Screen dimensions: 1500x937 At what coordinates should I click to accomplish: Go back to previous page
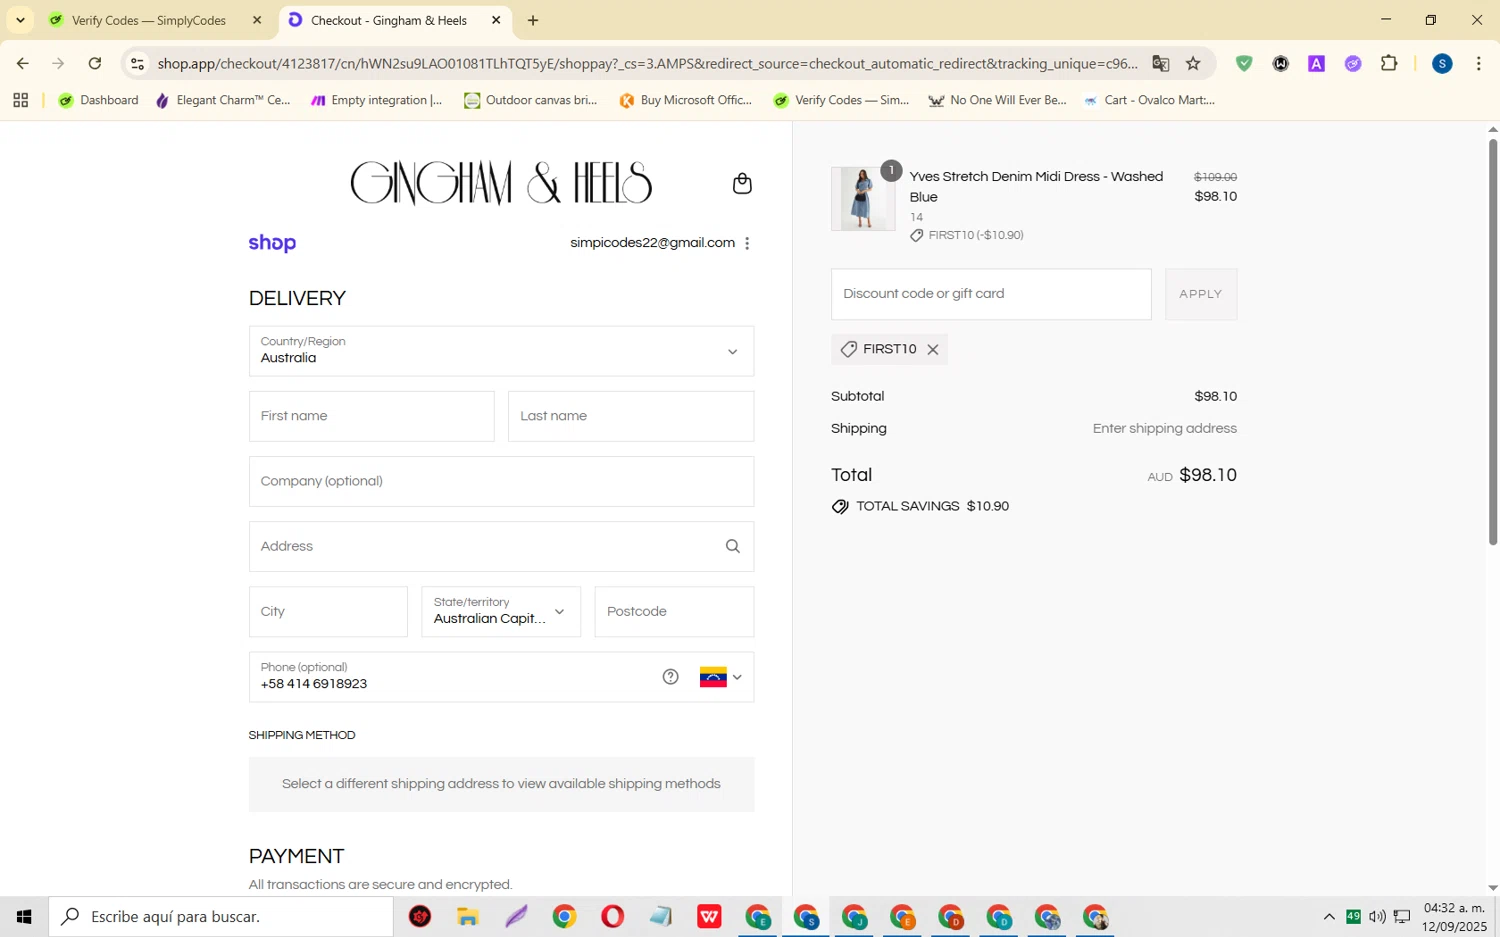click(x=22, y=63)
